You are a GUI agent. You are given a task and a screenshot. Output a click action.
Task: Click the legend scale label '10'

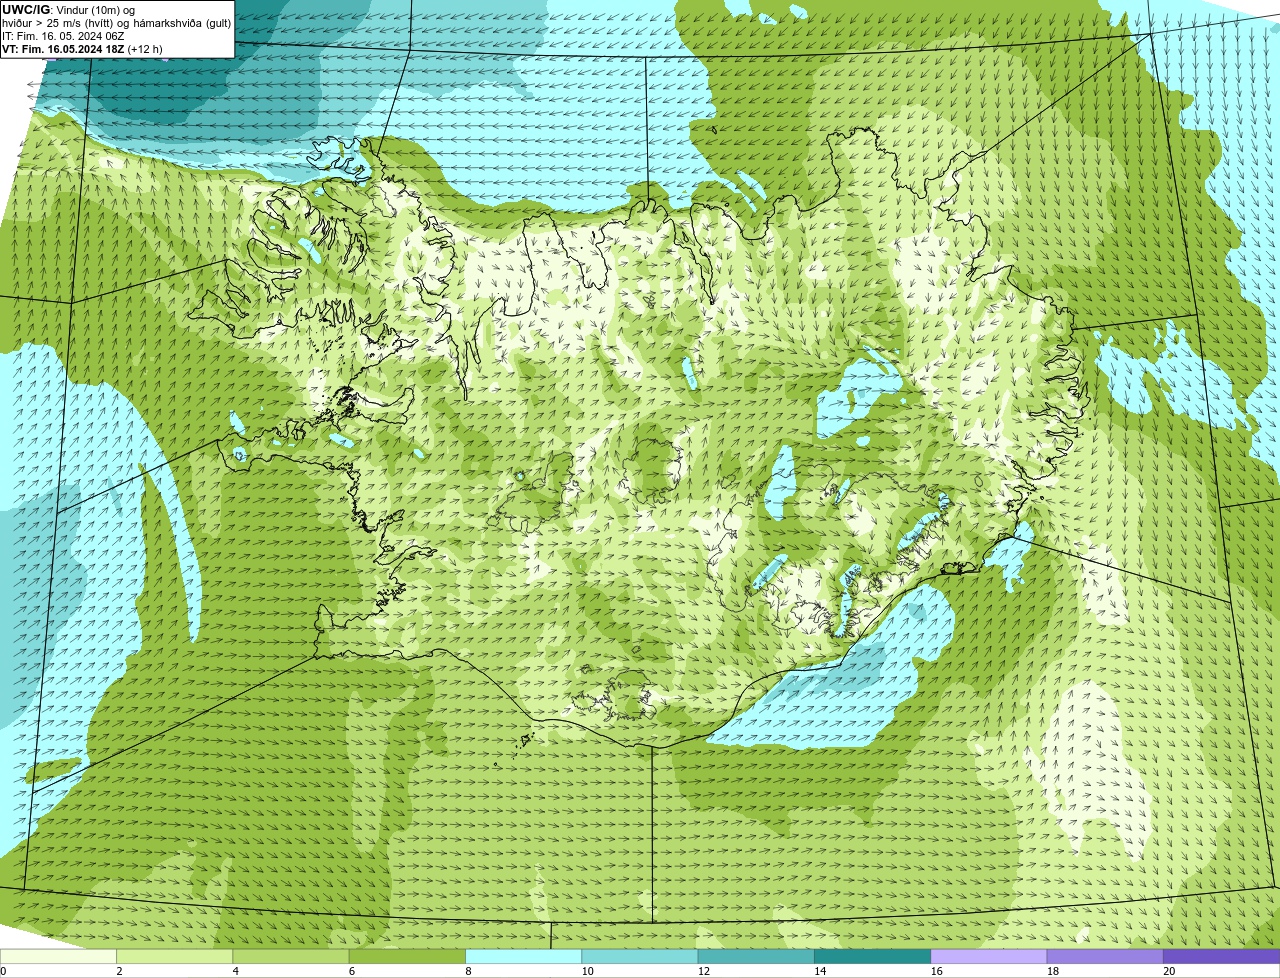[x=587, y=971]
